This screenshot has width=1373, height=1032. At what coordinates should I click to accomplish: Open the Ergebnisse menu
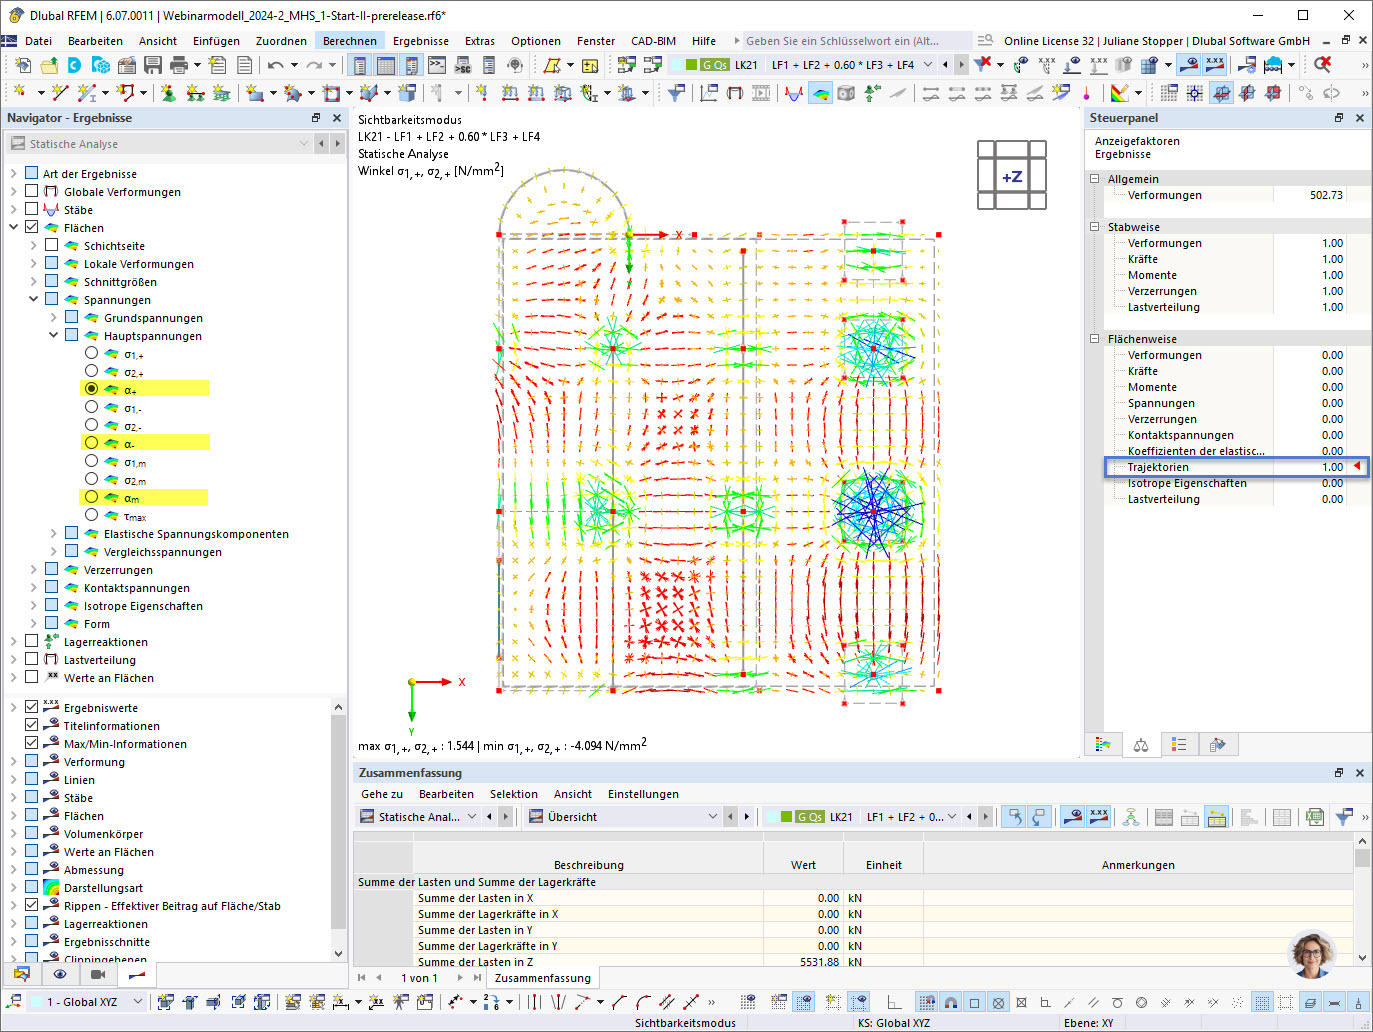(x=420, y=41)
